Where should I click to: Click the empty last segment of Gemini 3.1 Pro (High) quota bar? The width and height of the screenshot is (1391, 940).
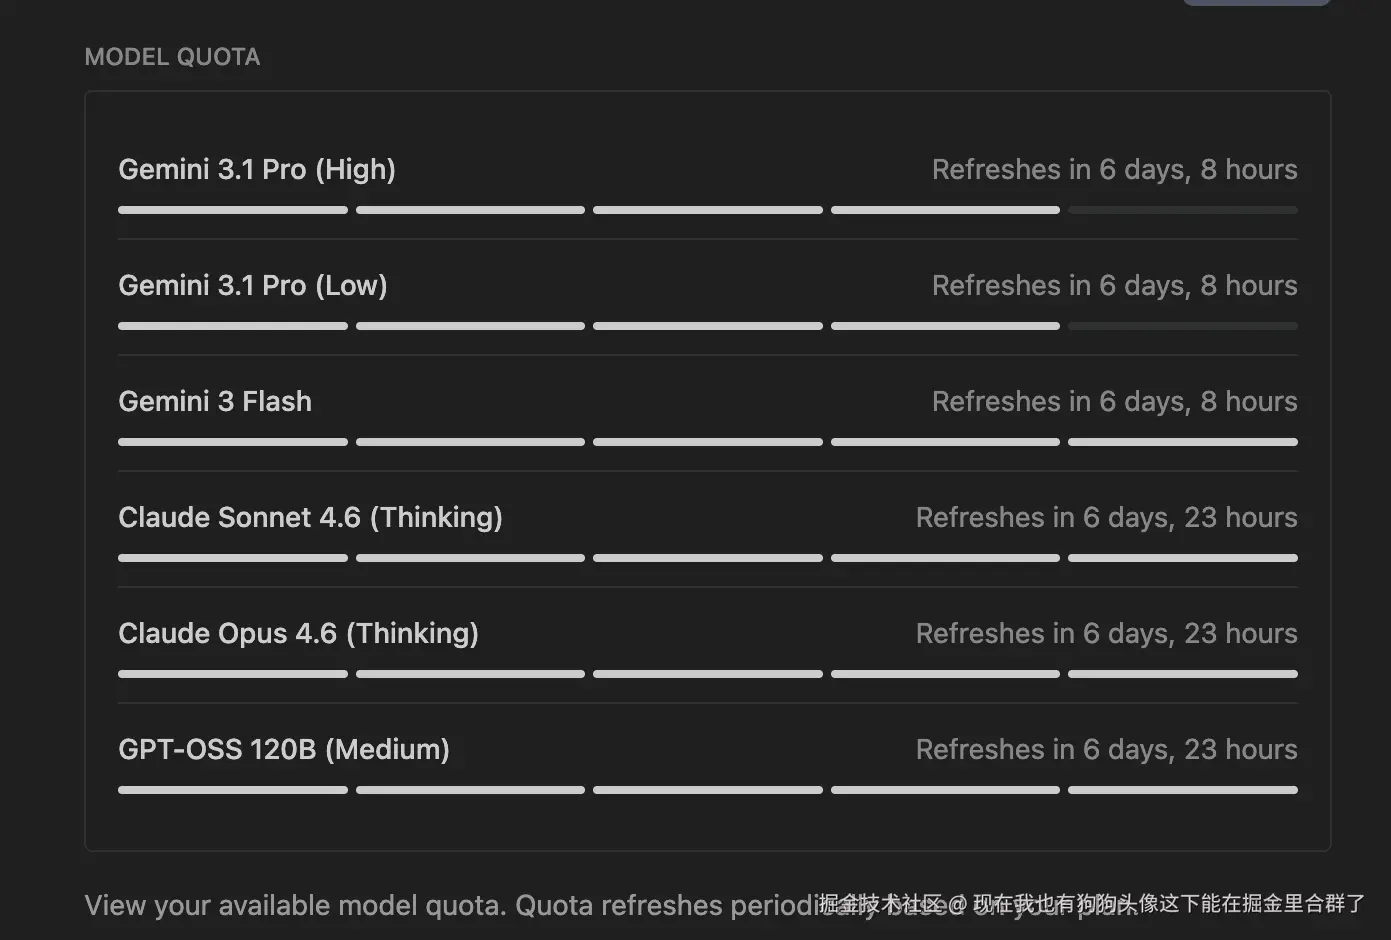point(1182,210)
